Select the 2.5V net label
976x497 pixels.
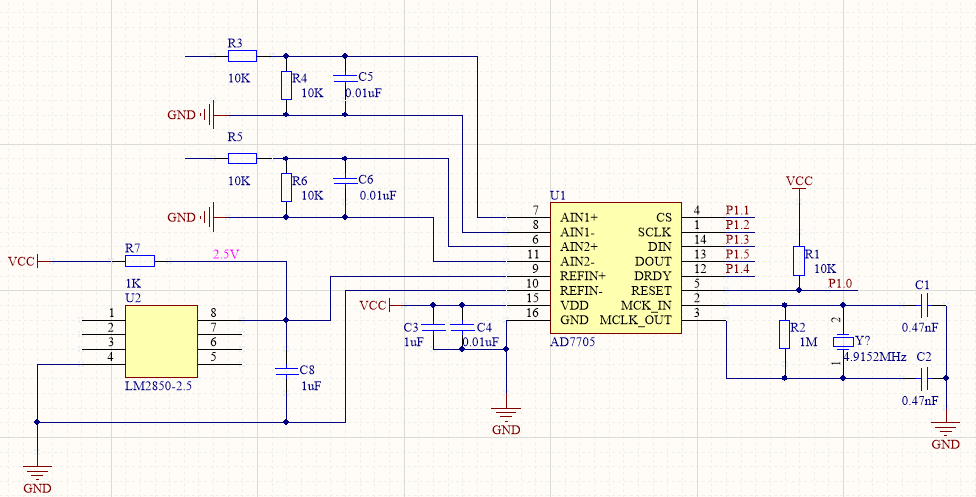point(226,254)
